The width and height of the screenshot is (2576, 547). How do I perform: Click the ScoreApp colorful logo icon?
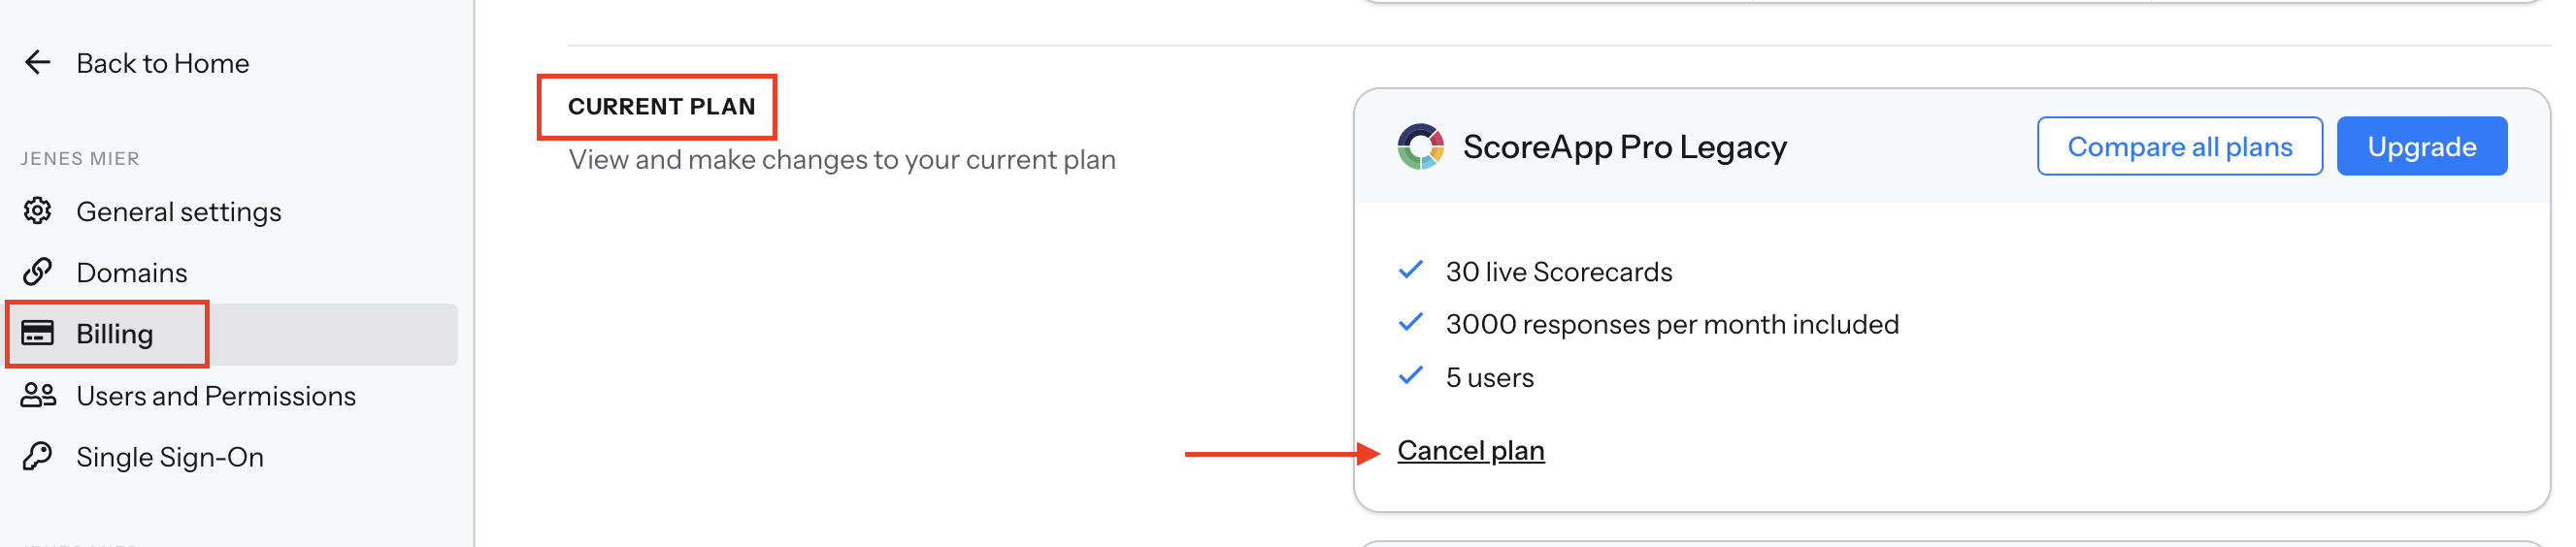click(1420, 146)
